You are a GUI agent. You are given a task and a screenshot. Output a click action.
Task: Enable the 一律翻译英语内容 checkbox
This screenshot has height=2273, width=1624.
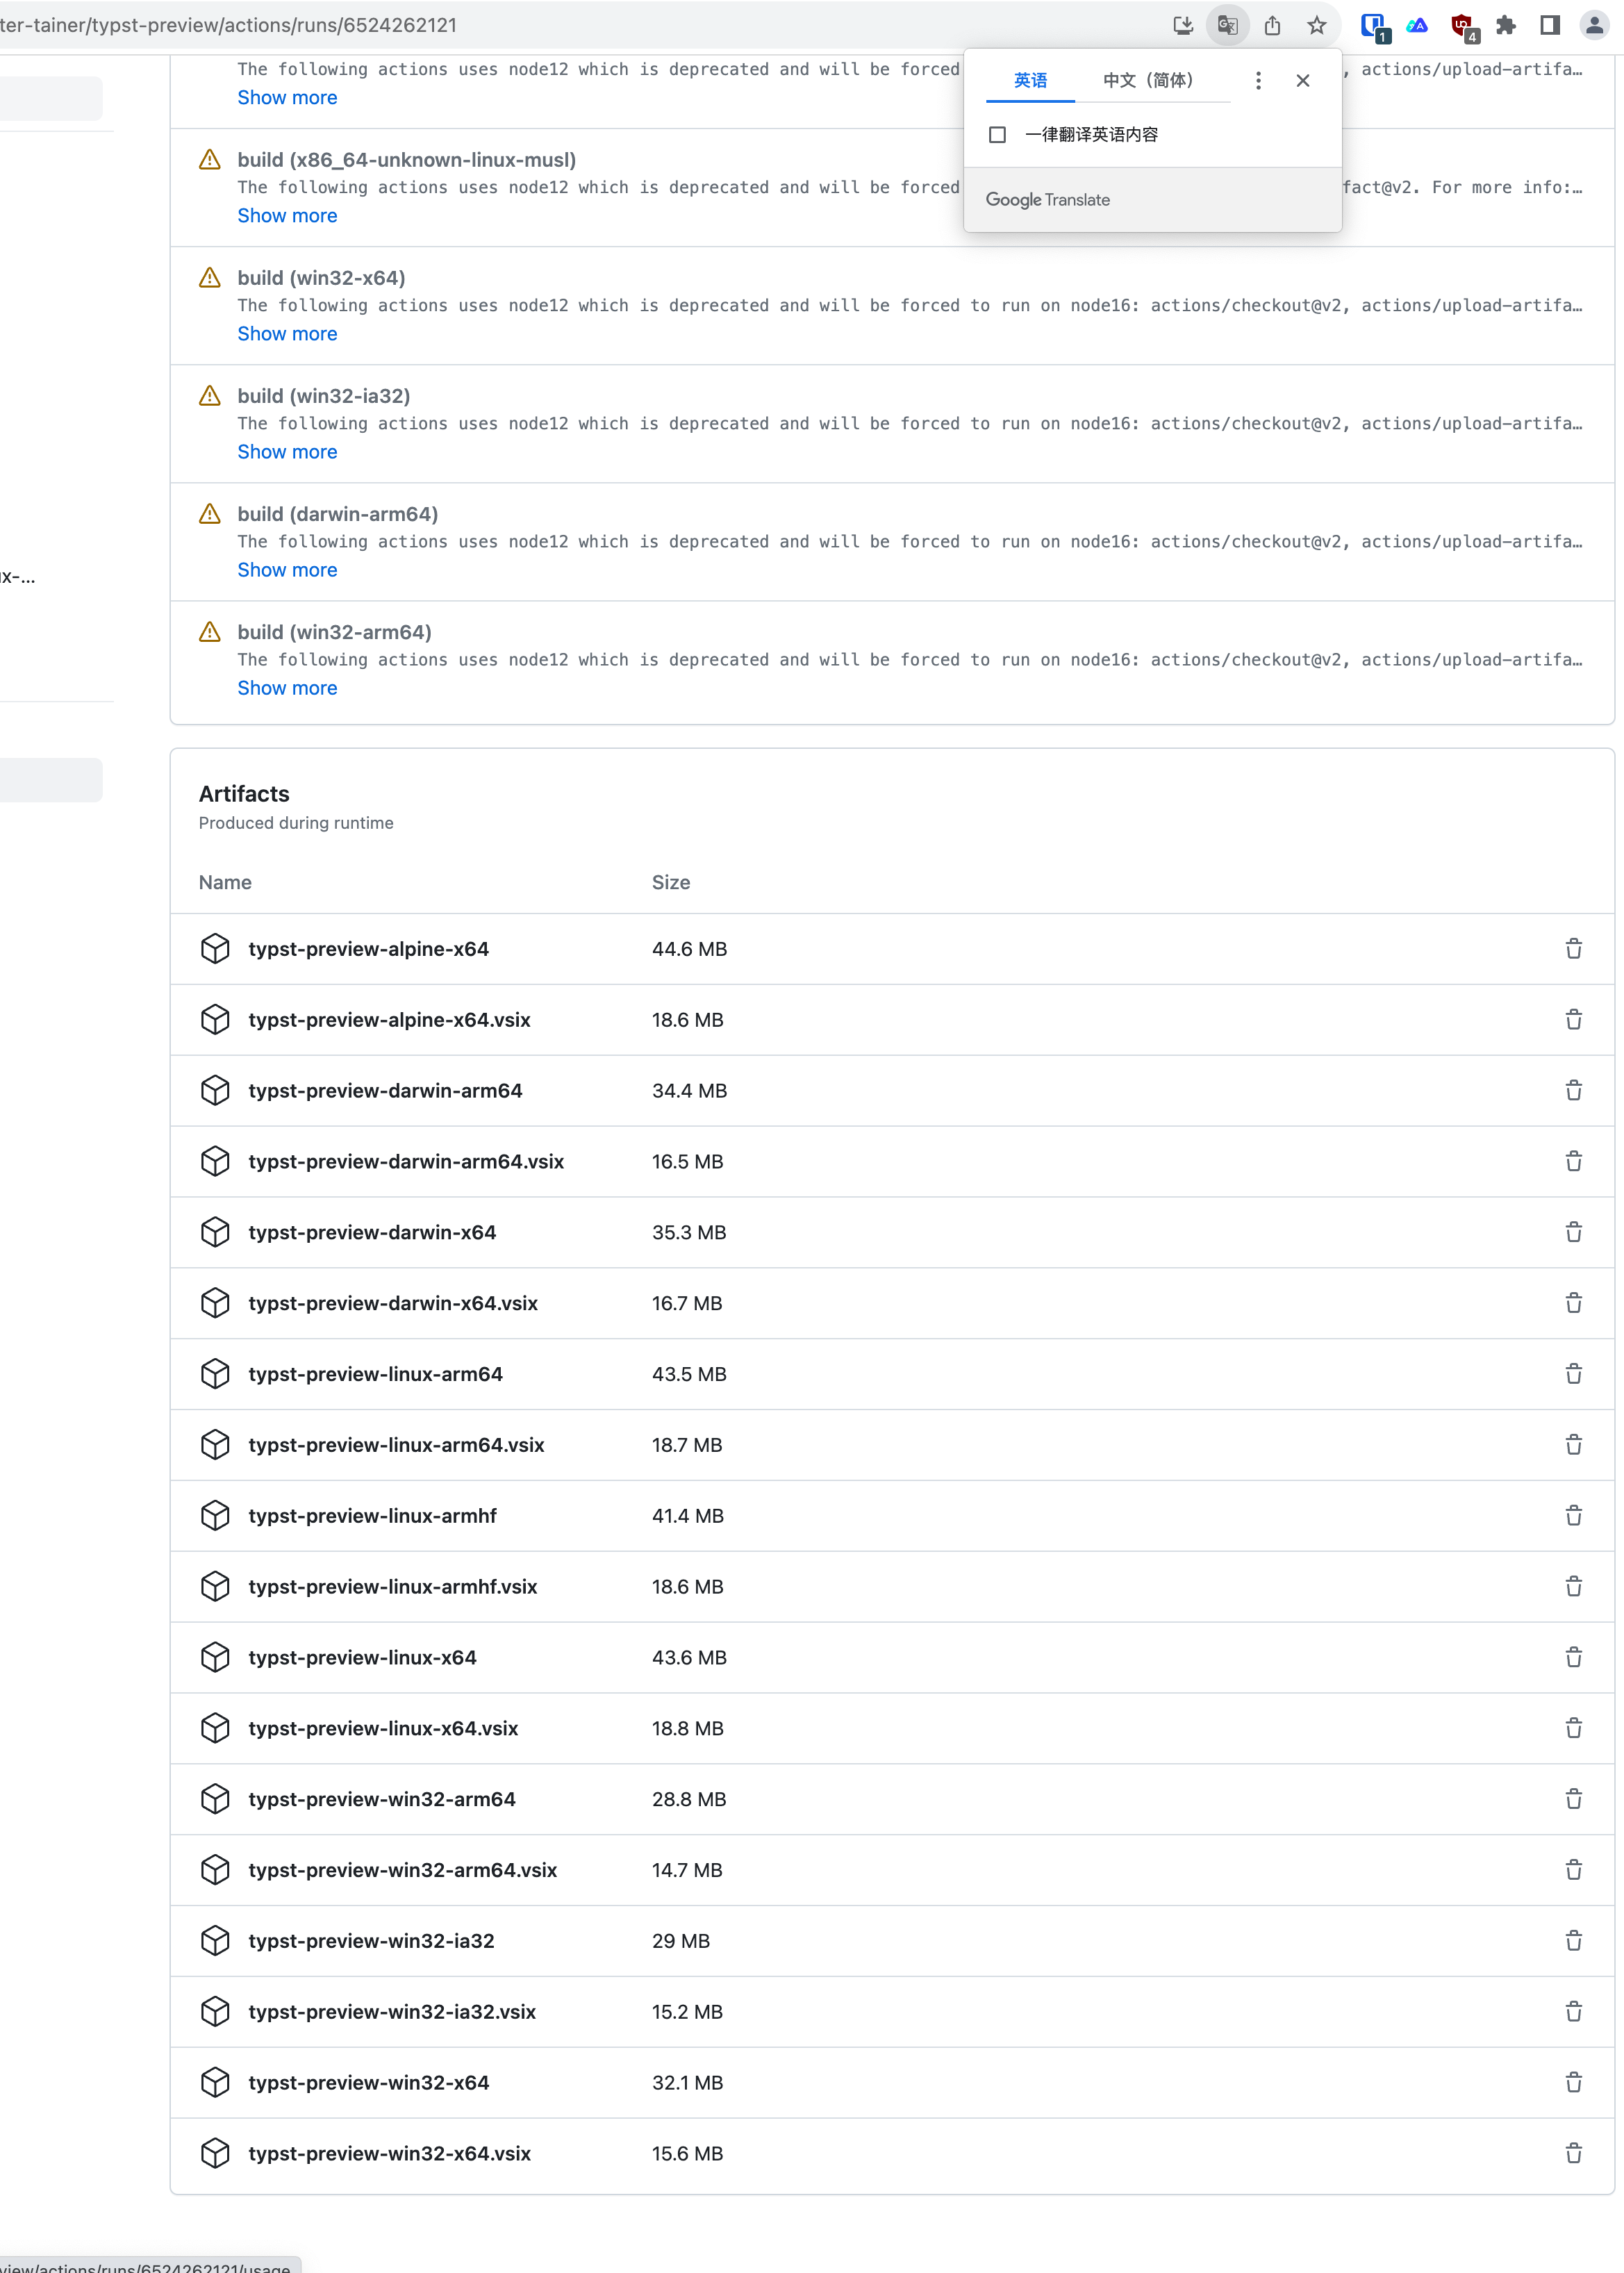tap(997, 134)
